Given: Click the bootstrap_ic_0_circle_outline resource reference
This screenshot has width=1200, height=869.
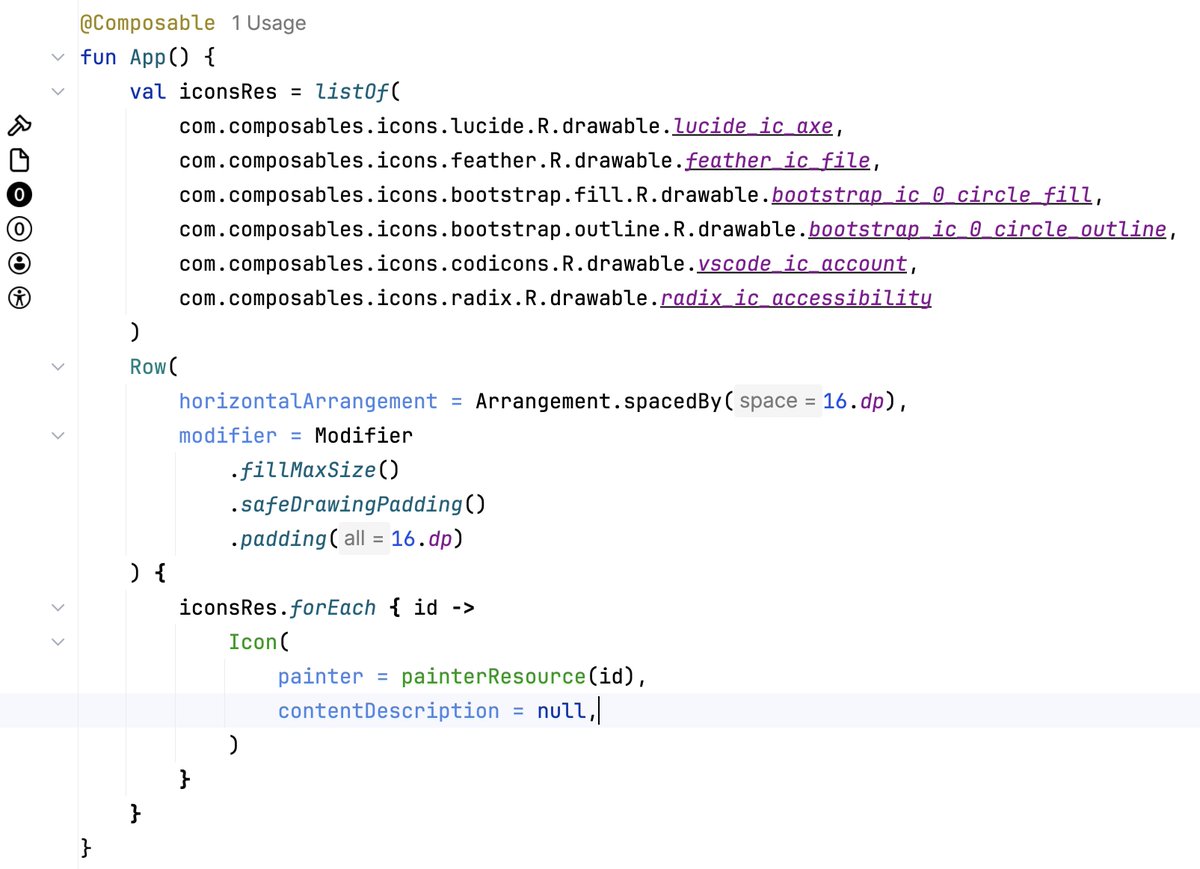Looking at the screenshot, I should (x=987, y=230).
